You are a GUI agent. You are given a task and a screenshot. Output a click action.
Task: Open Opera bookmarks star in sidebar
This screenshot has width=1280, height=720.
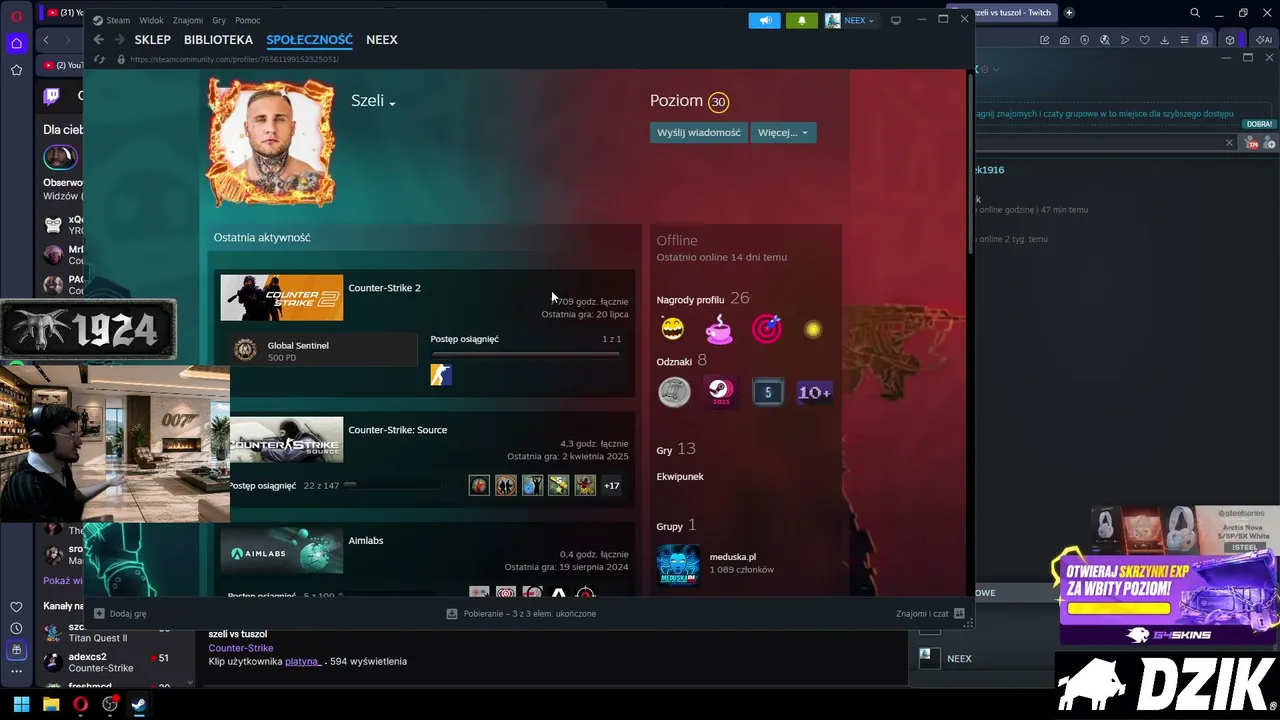(x=16, y=70)
